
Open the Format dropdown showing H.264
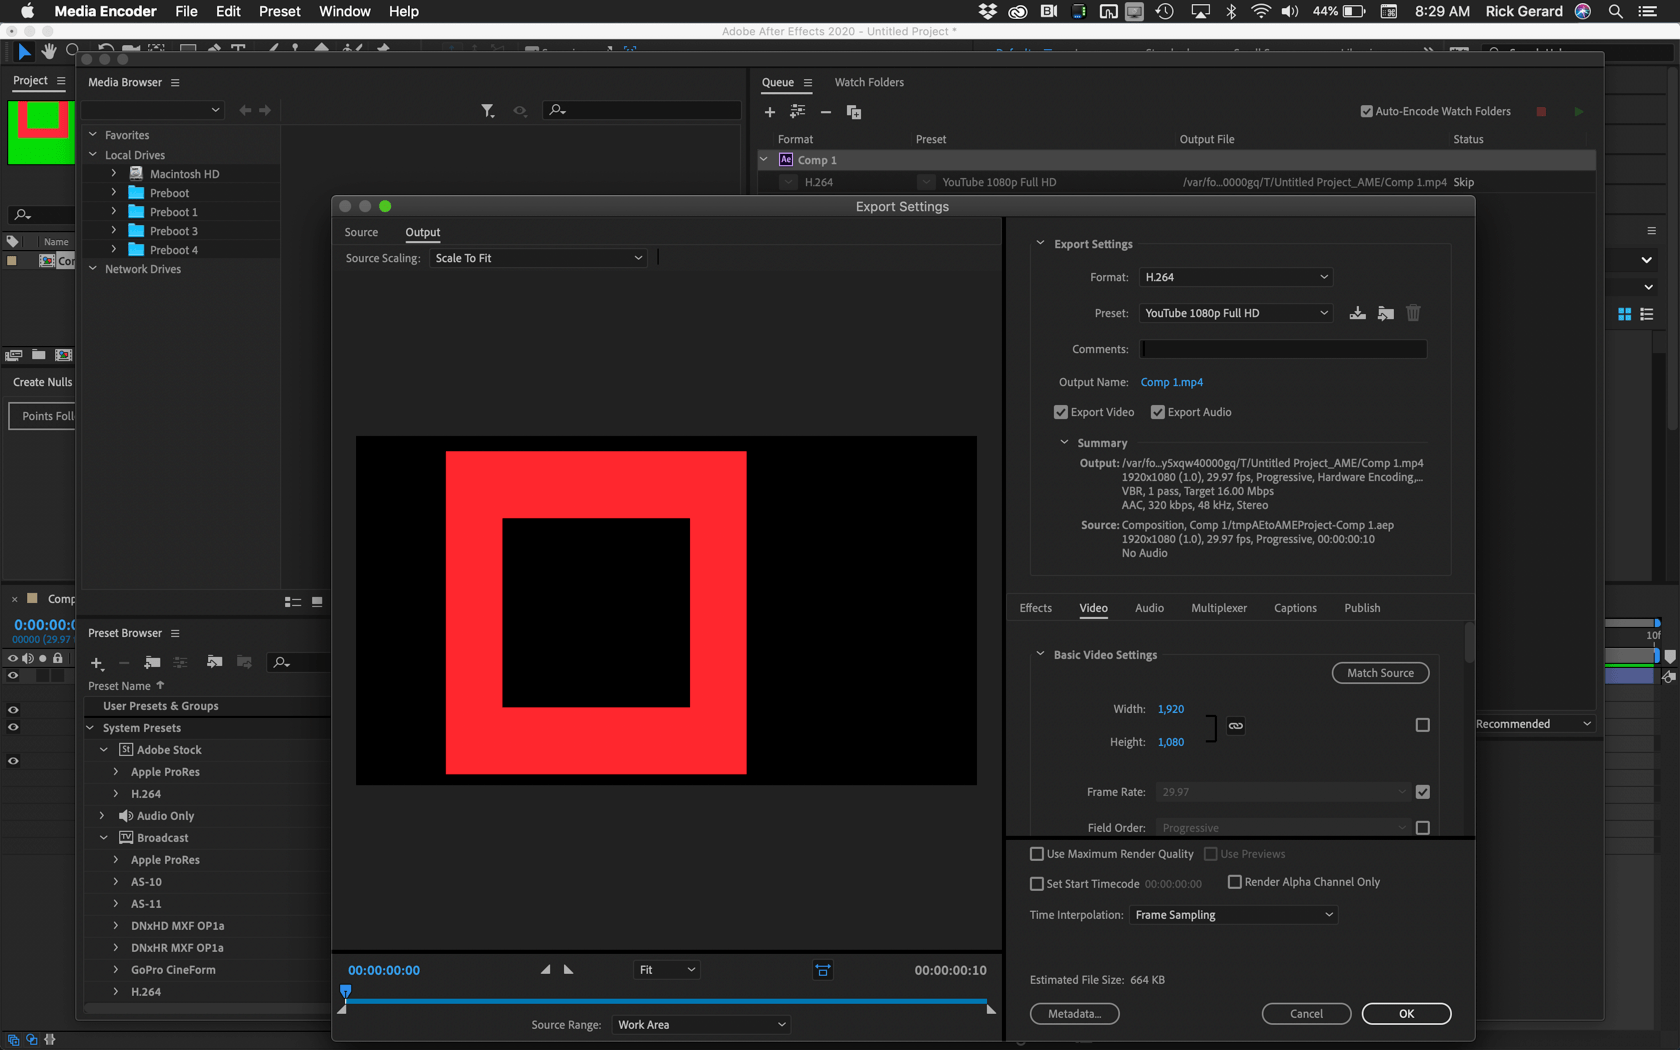(x=1236, y=277)
